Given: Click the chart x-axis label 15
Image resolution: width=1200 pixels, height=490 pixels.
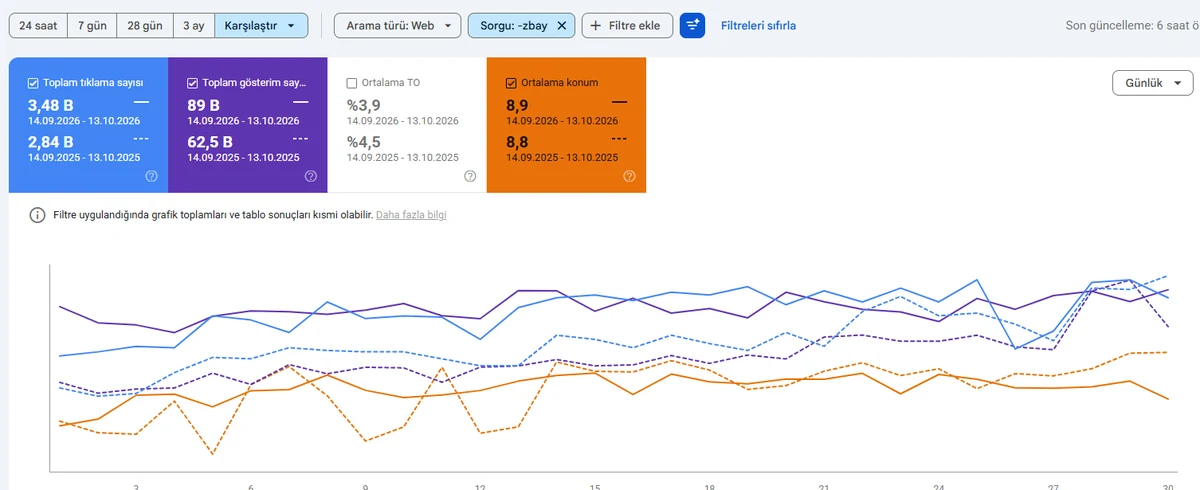Looking at the screenshot, I should click(x=595, y=487).
